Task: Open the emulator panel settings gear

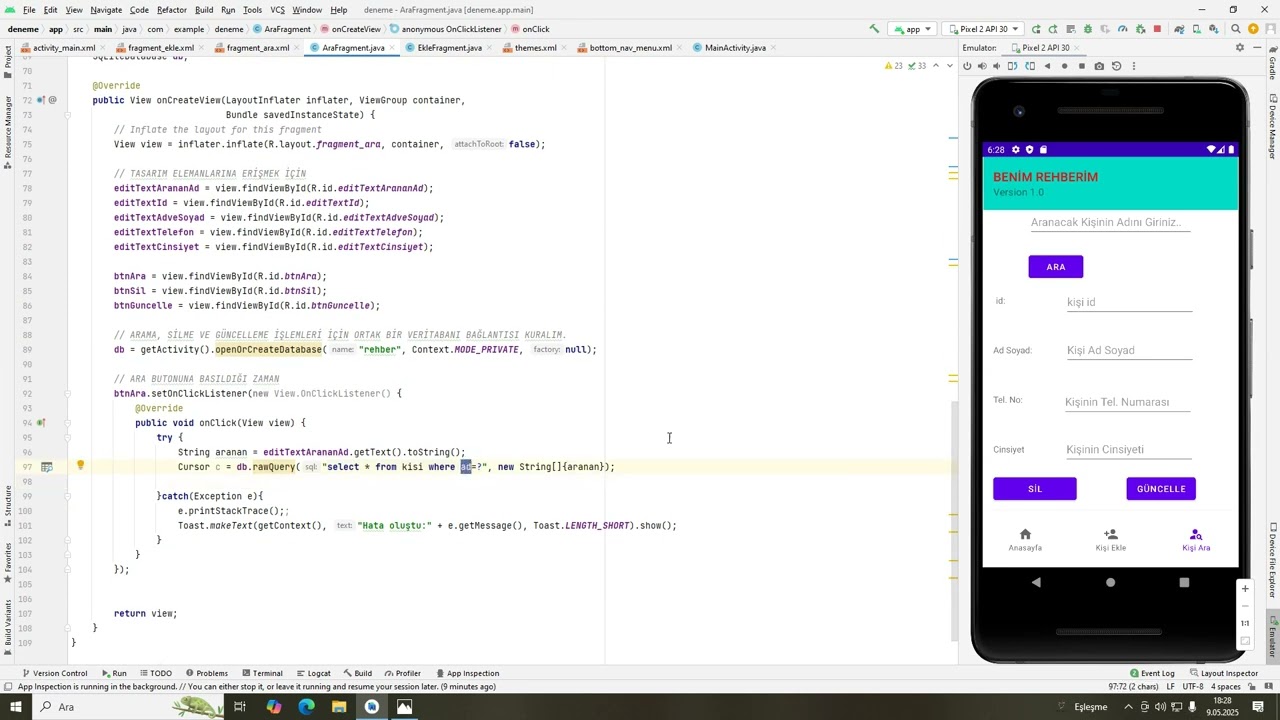Action: [x=1240, y=48]
